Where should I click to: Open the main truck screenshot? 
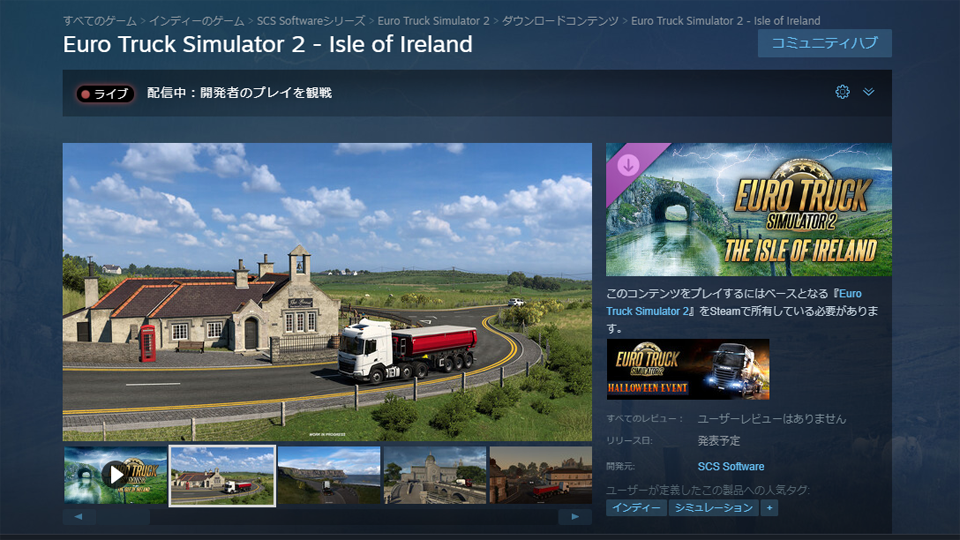(x=327, y=291)
